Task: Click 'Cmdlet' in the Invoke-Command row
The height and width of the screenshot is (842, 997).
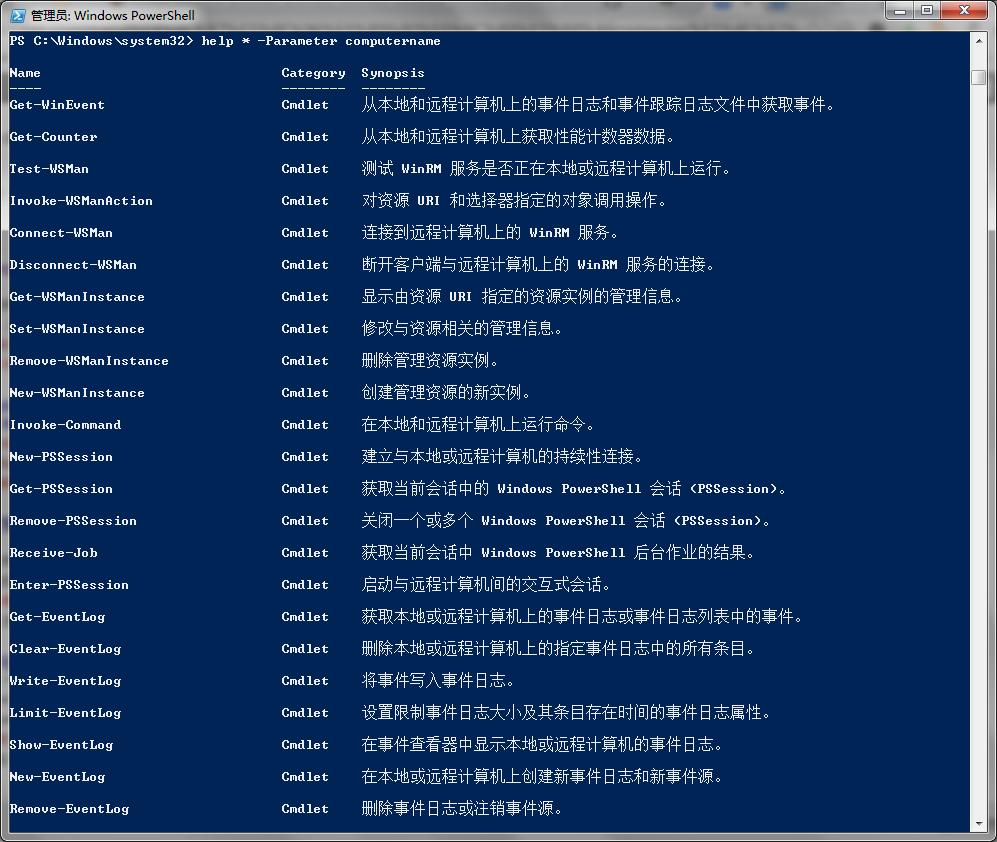Action: [305, 425]
